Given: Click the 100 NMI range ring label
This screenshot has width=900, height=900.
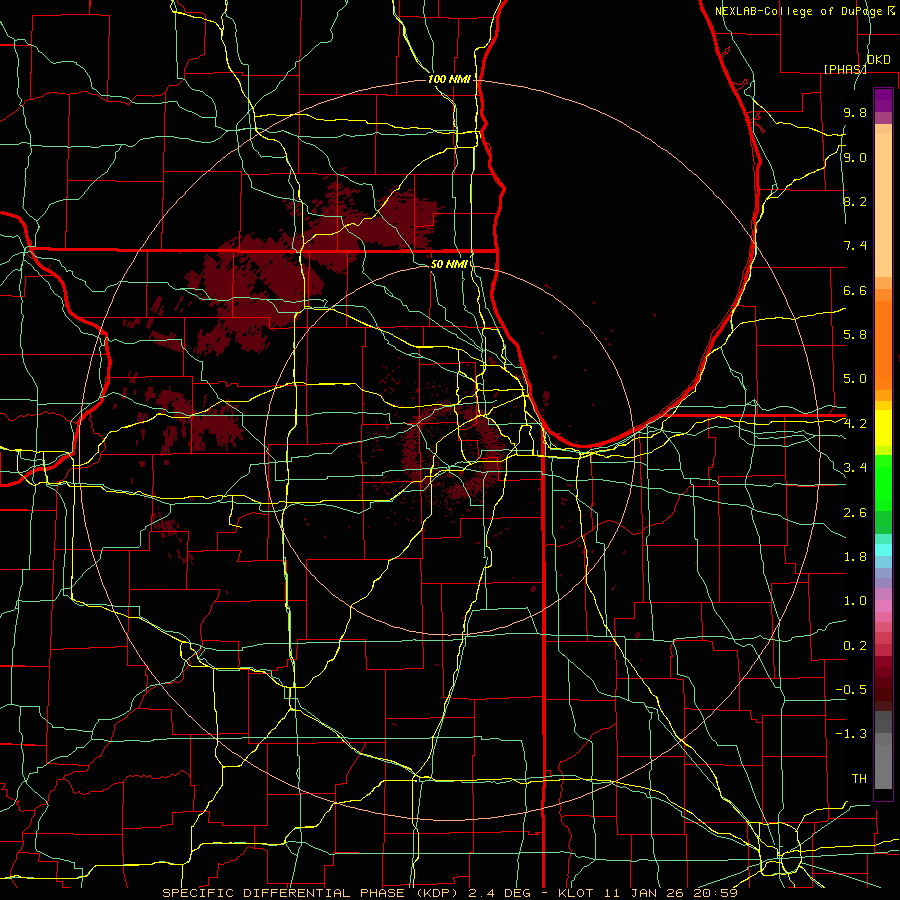Looking at the screenshot, I should [449, 79].
